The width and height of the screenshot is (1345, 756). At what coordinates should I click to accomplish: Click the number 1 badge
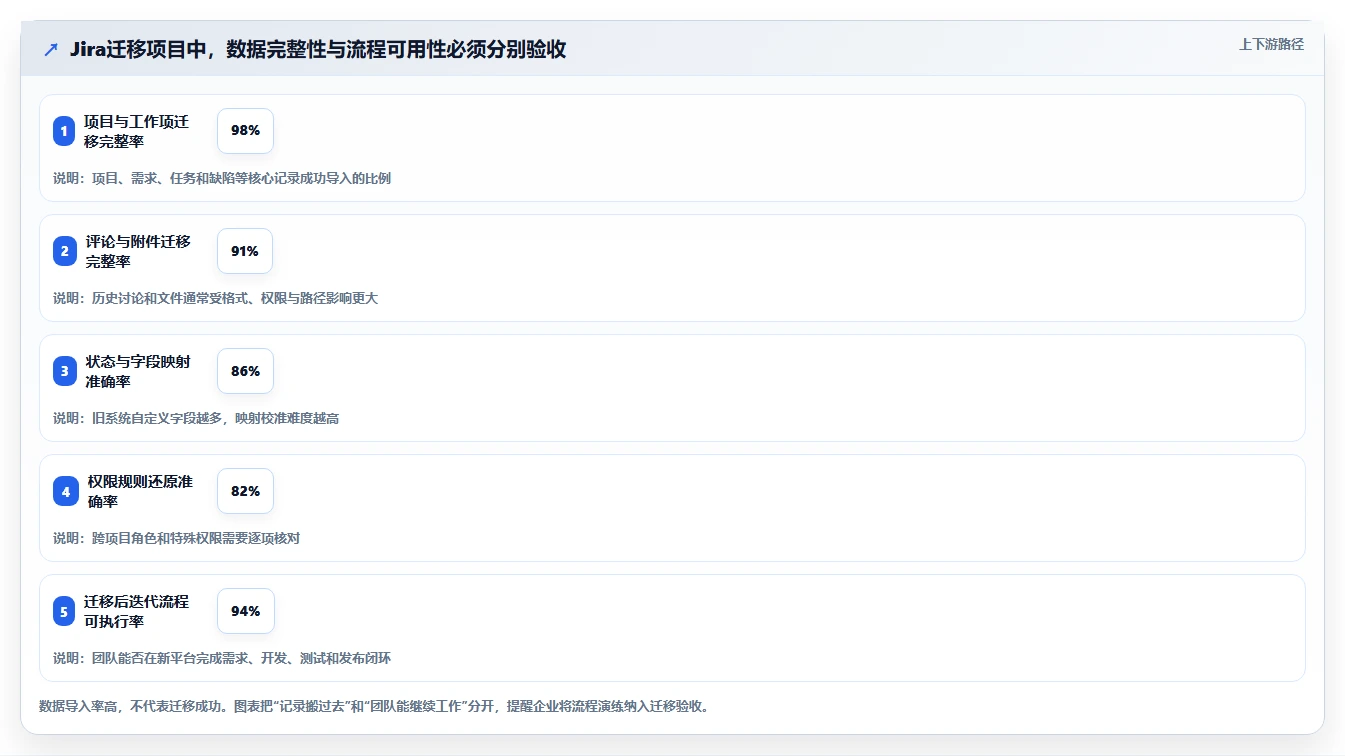(x=64, y=131)
